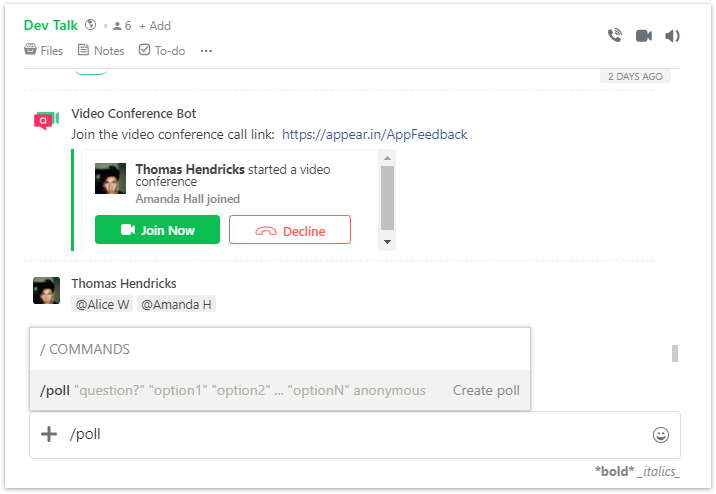Viewport: 716px width, 494px height.
Task: Expand the more options ellipsis menu
Action: point(206,51)
